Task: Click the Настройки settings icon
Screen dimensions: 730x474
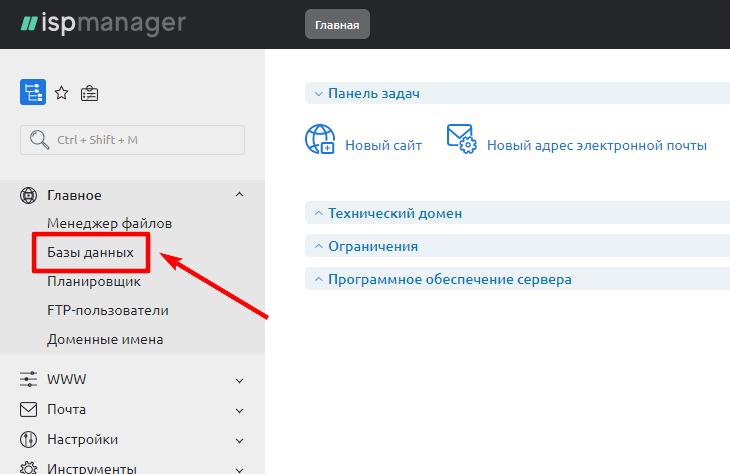Action: [x=29, y=440]
